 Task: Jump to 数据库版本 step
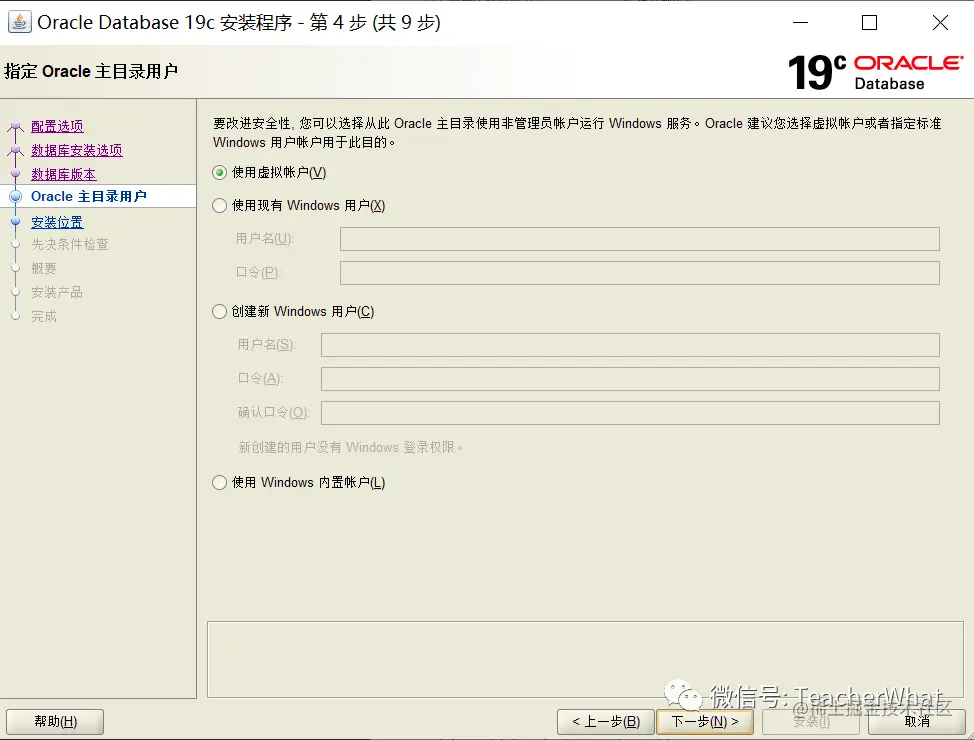tap(64, 174)
